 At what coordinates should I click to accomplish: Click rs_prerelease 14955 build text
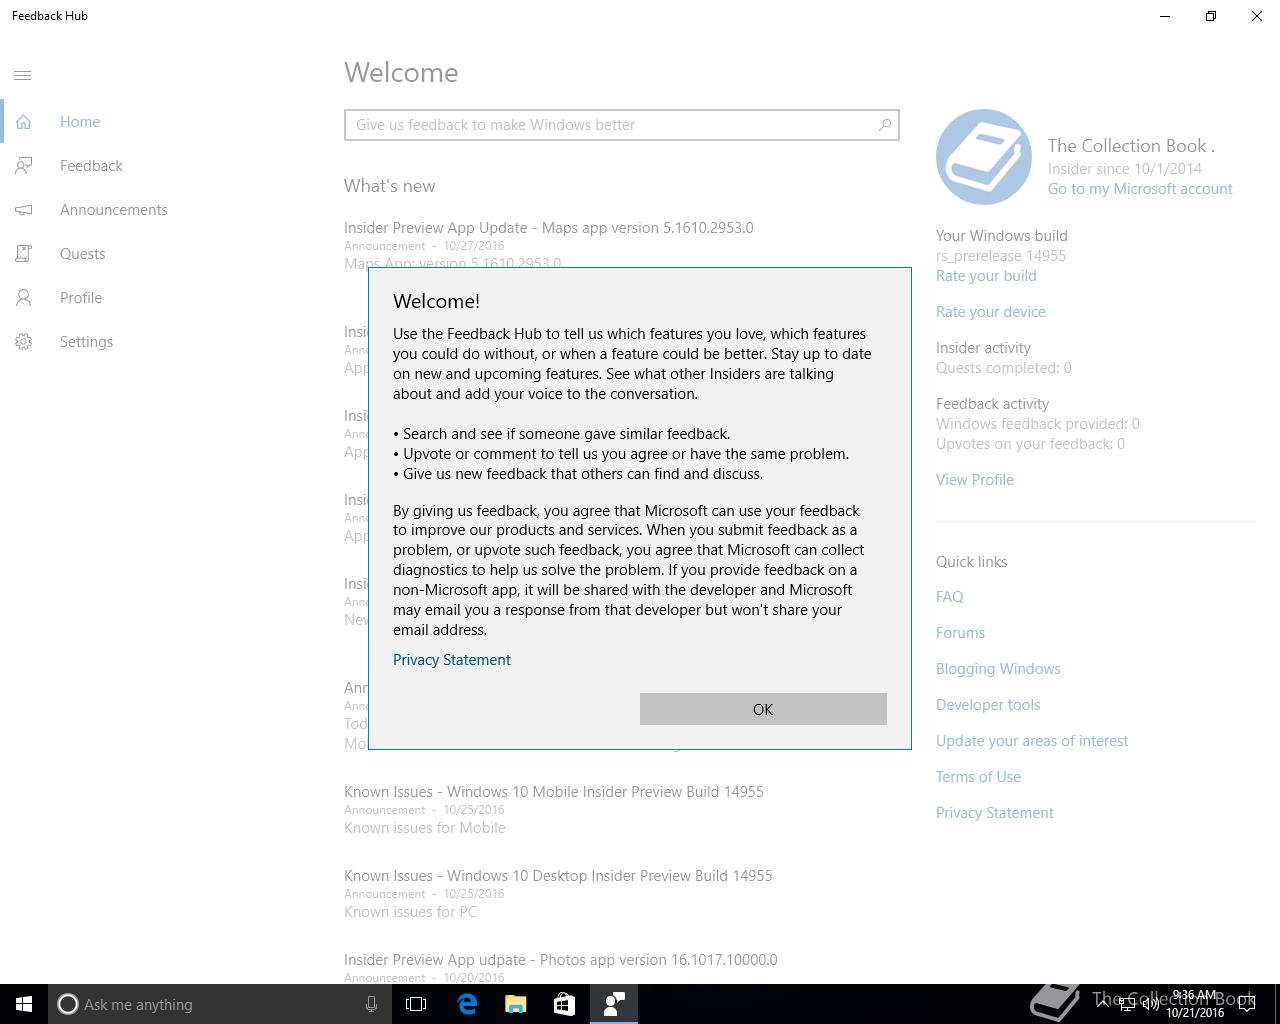coord(1001,256)
